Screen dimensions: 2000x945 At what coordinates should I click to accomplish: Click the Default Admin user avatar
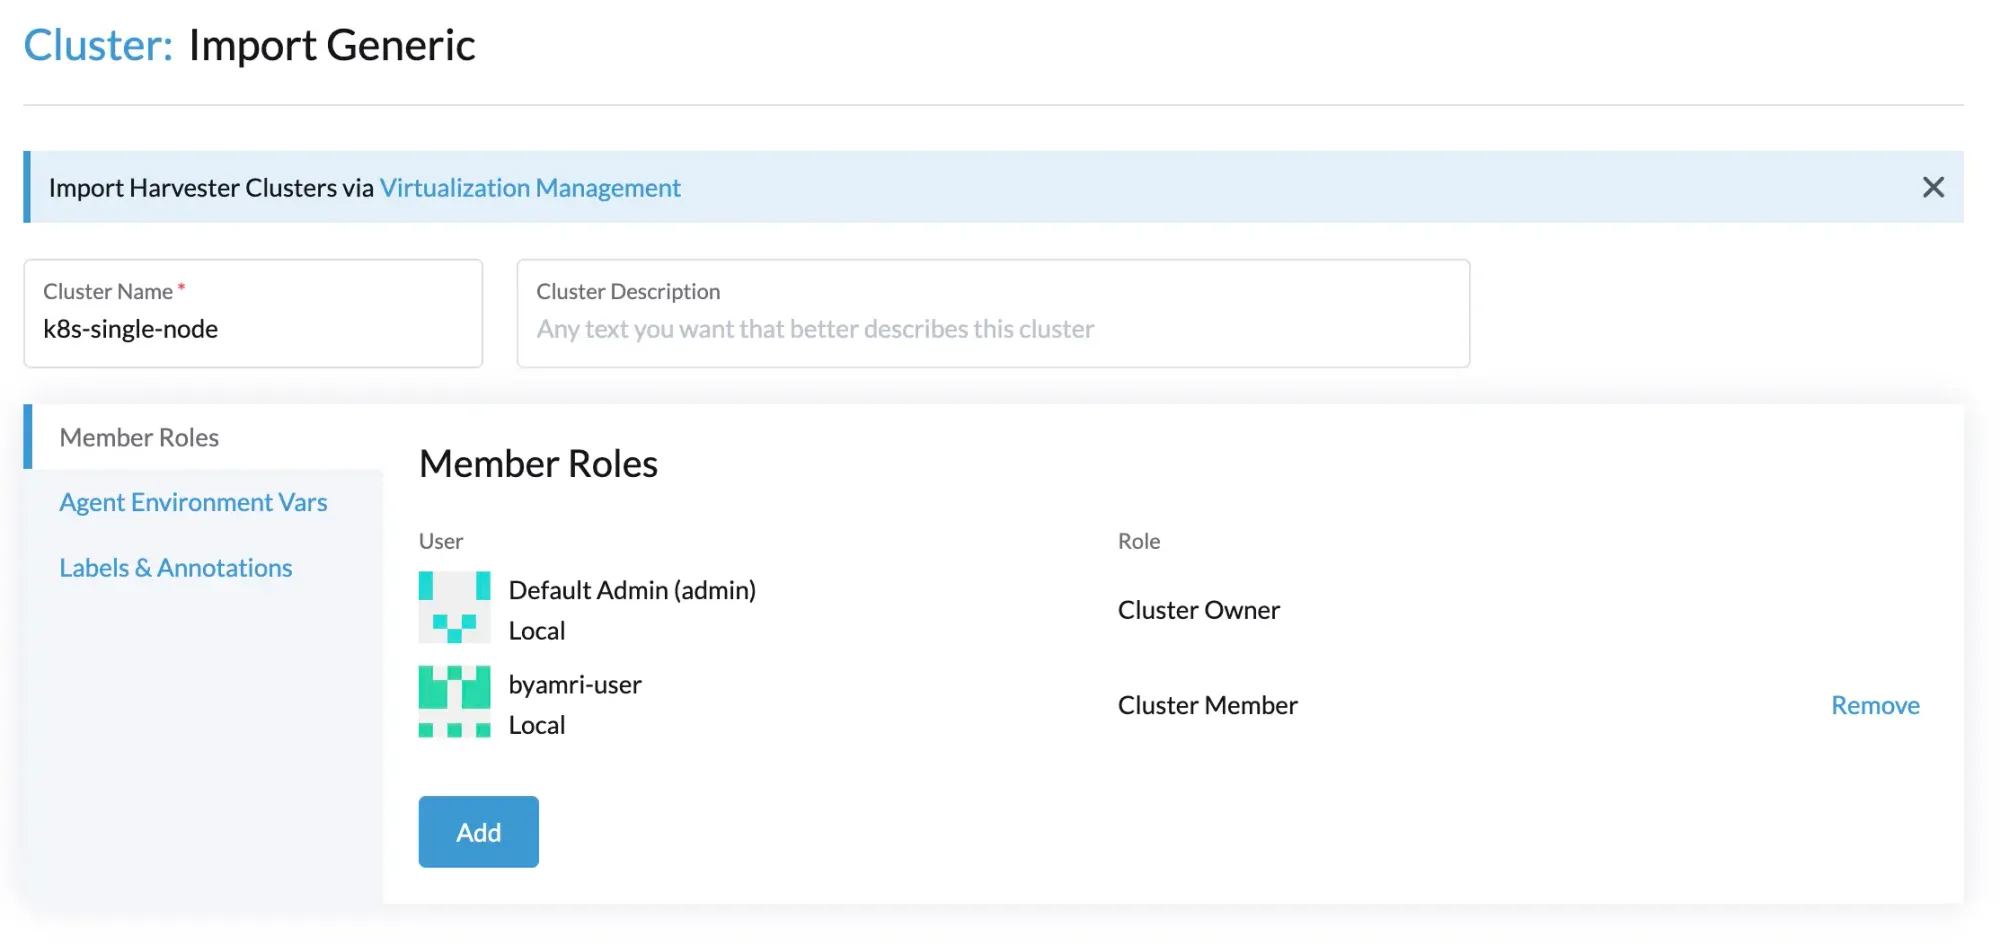(453, 608)
